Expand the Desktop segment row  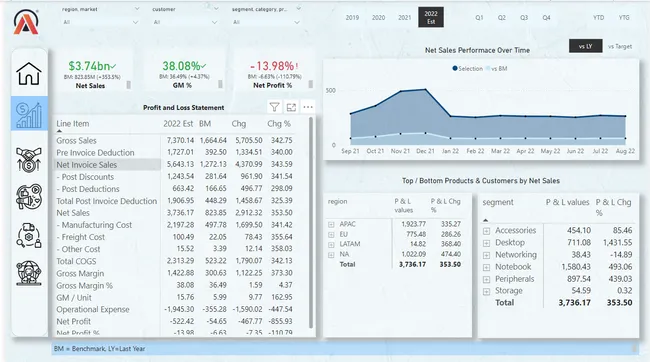point(487,243)
